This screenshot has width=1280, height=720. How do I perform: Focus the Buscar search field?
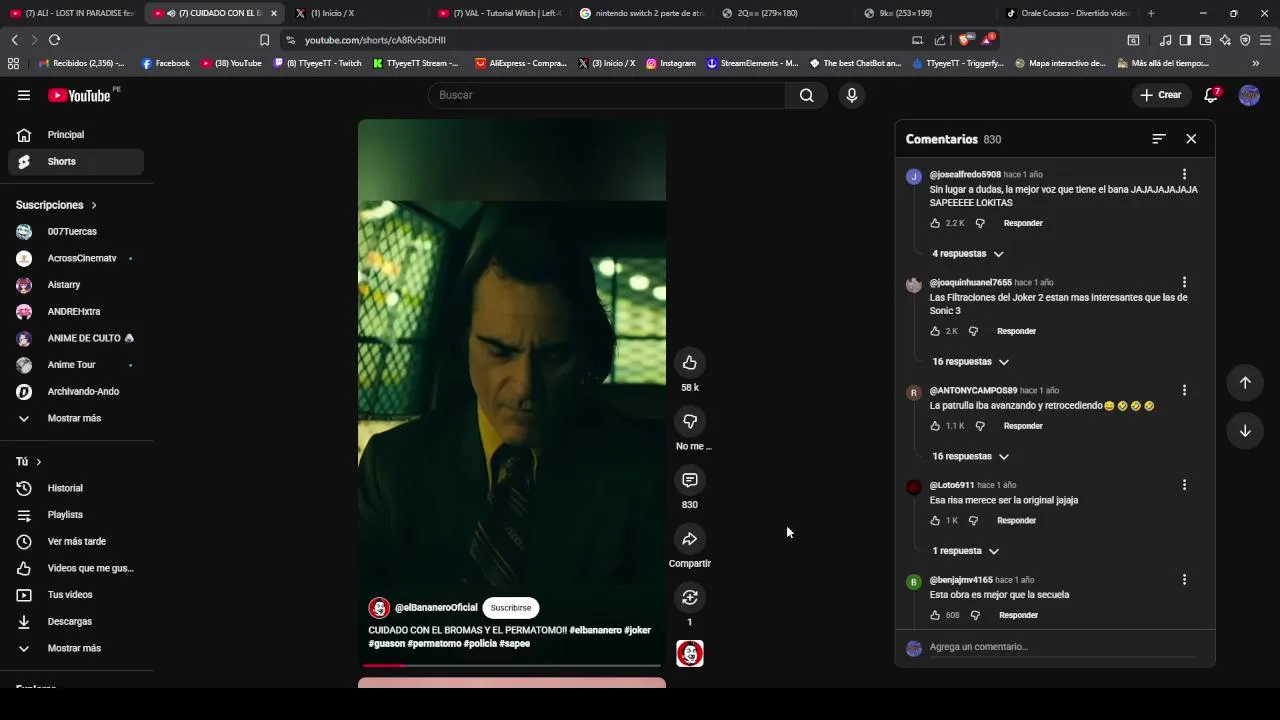607,95
